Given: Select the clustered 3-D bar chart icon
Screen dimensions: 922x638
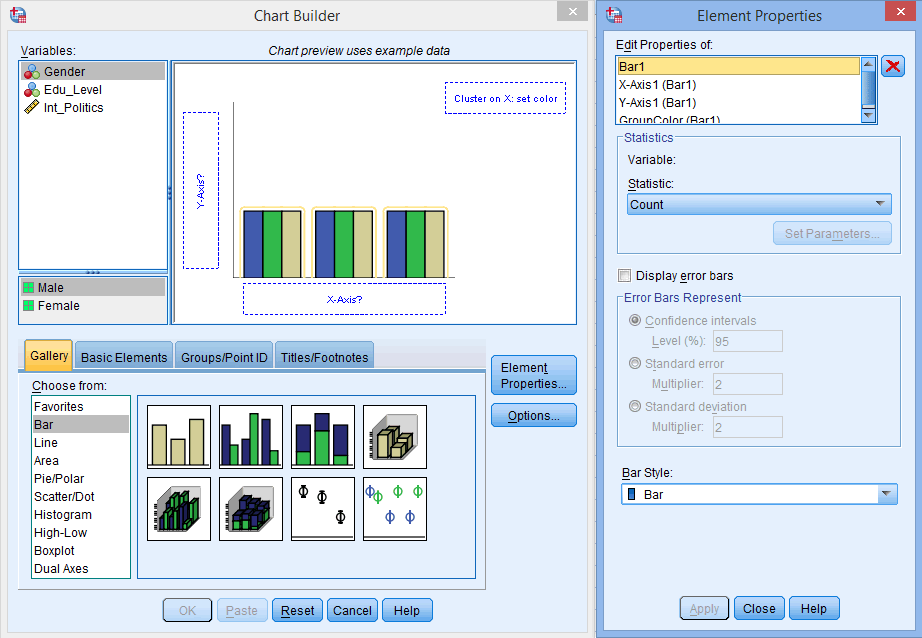Looking at the screenshot, I should (178, 508).
